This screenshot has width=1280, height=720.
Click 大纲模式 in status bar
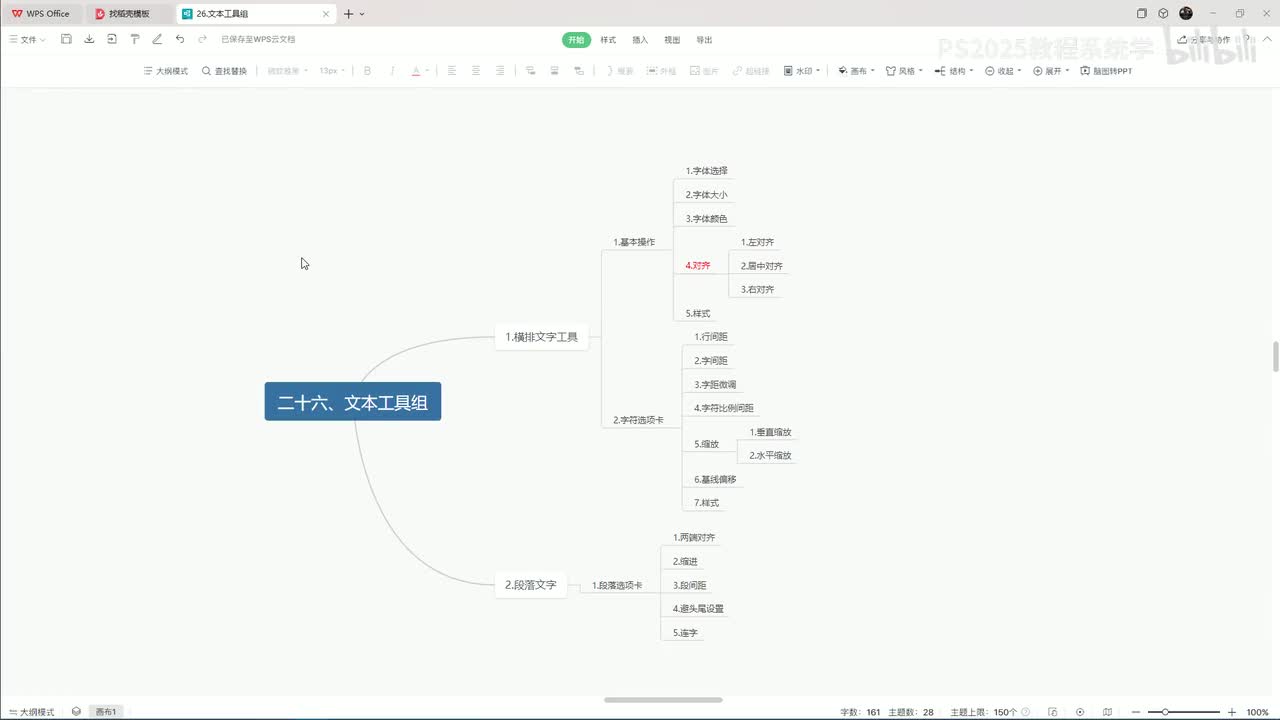pos(31,712)
